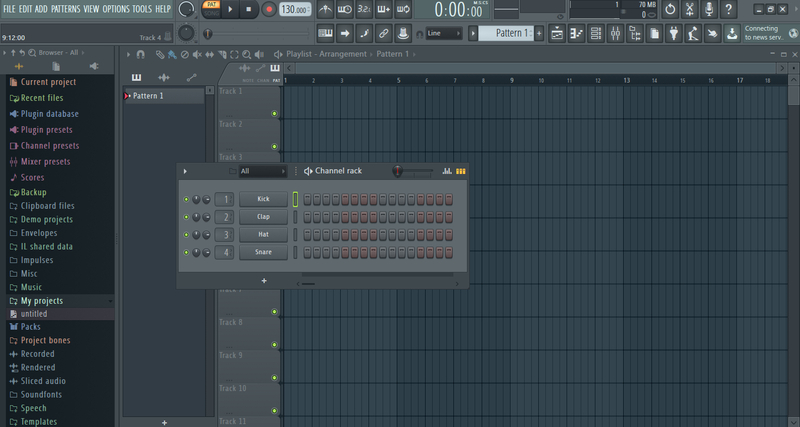This screenshot has width=800, height=427.
Task: Open the All channel filter dropdown
Action: point(263,171)
